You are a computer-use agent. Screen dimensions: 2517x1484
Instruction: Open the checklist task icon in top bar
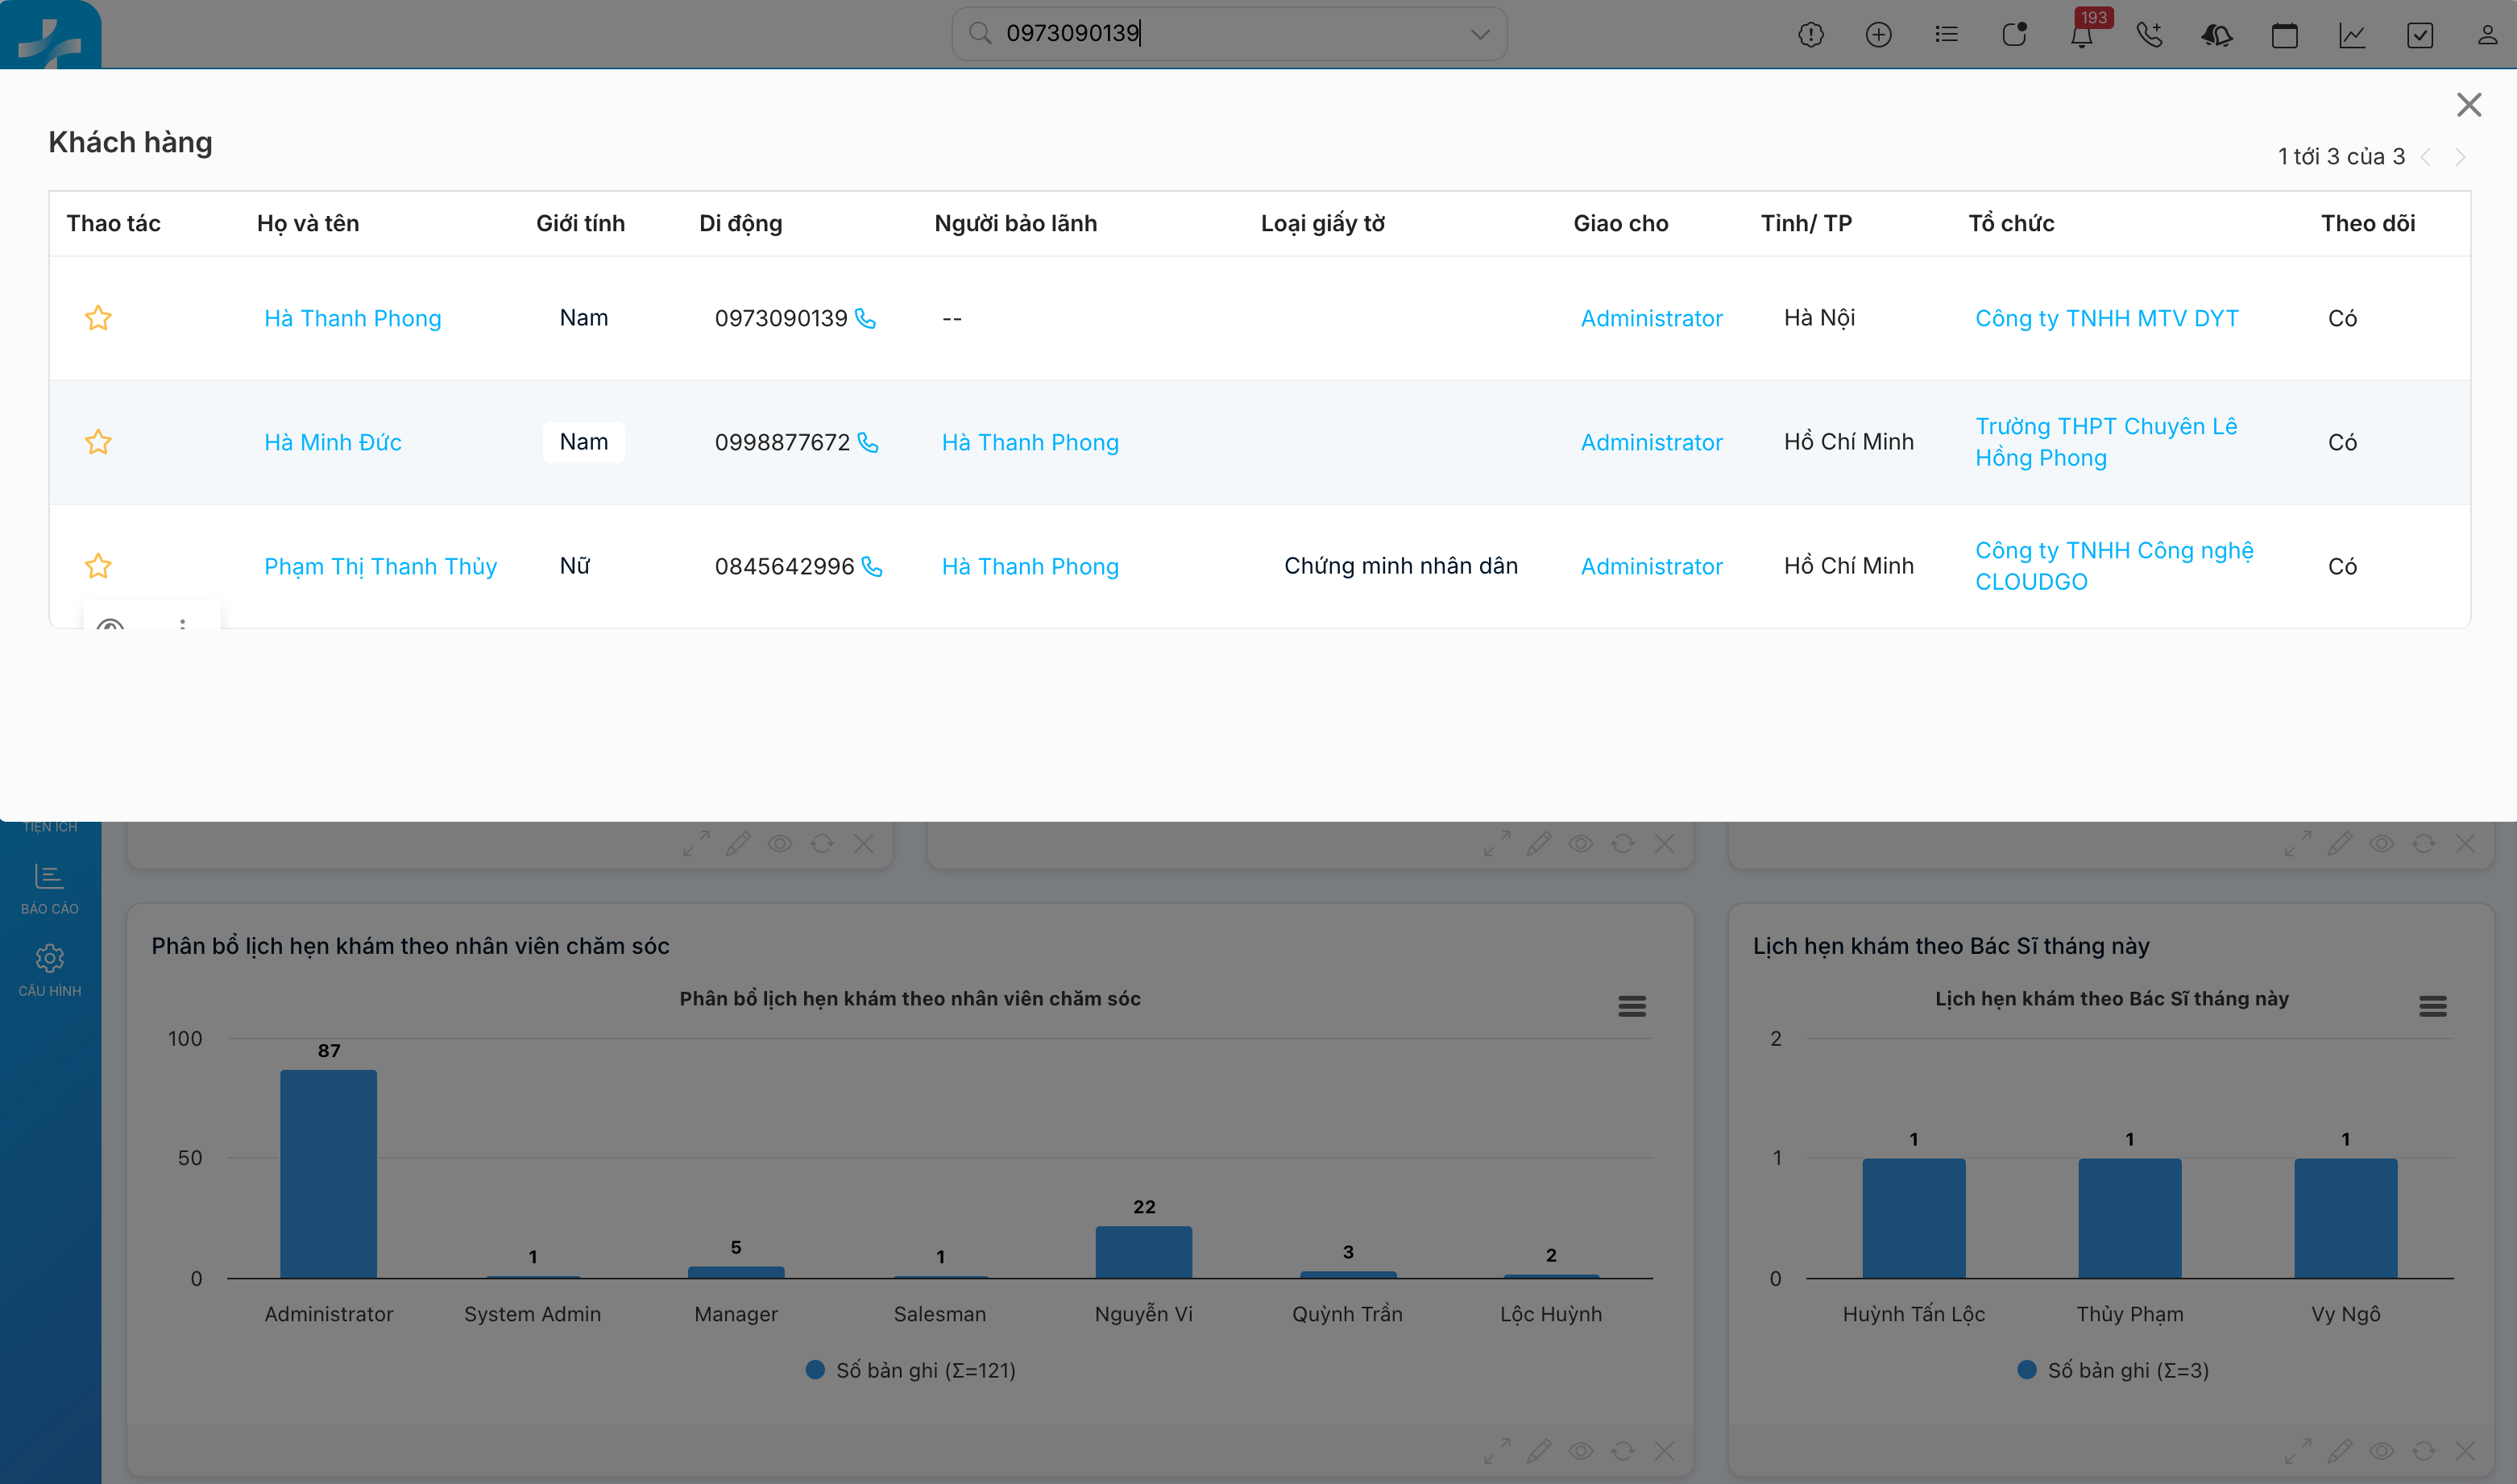pyautogui.click(x=2419, y=36)
